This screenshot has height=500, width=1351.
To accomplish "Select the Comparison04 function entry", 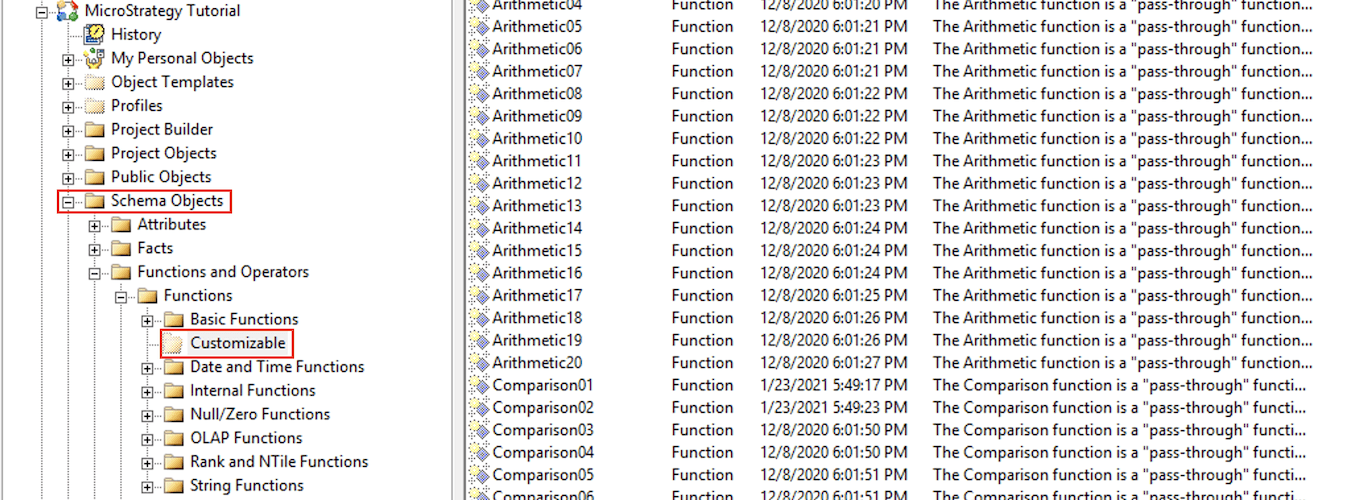I will click(x=543, y=452).
